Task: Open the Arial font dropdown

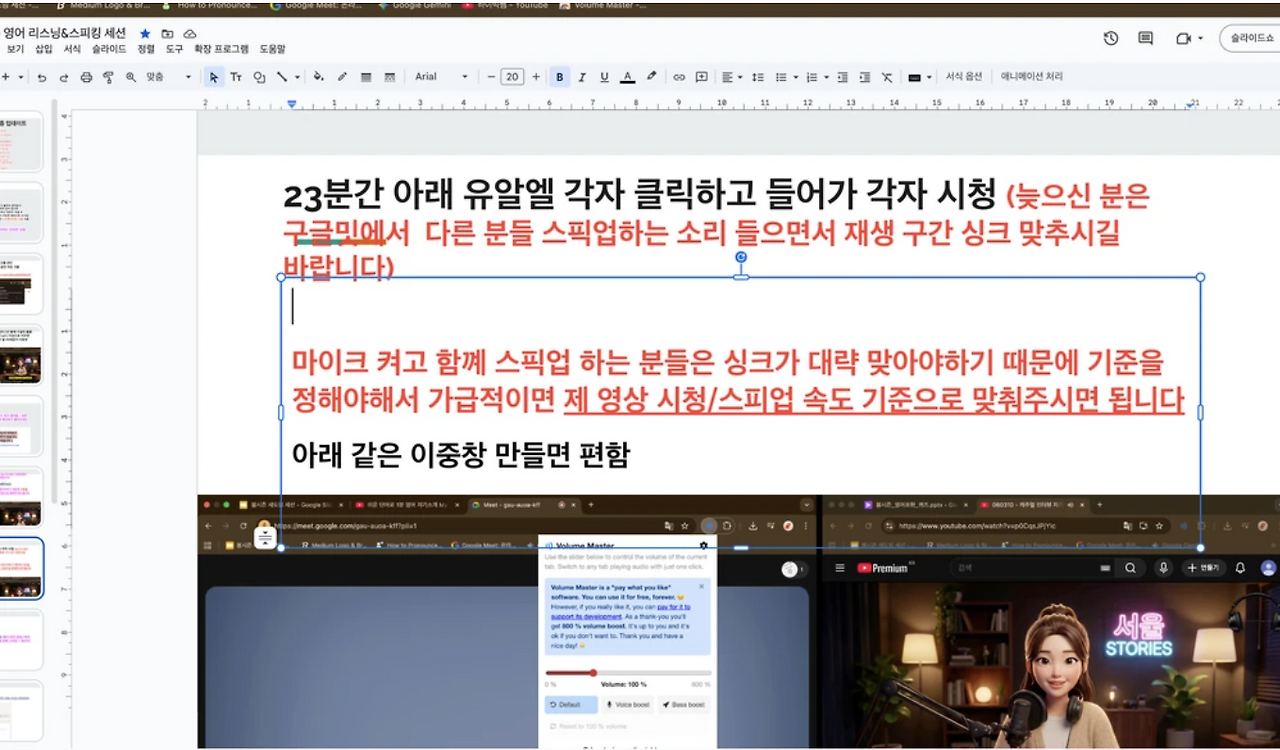Action: pos(440,77)
